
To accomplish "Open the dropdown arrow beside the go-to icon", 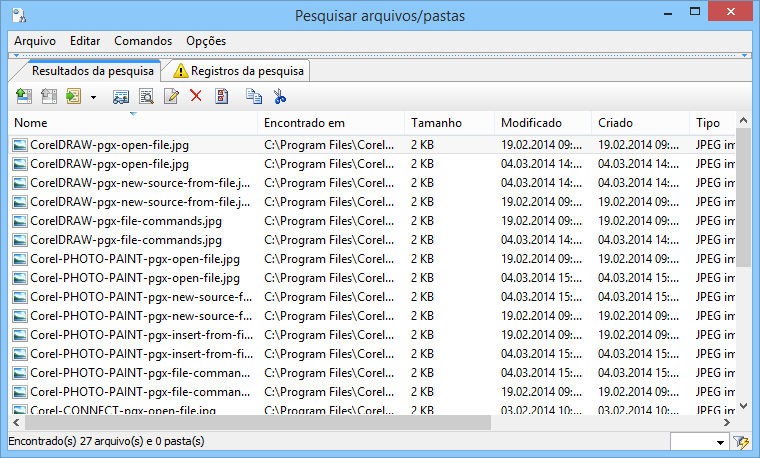I will coord(93,97).
